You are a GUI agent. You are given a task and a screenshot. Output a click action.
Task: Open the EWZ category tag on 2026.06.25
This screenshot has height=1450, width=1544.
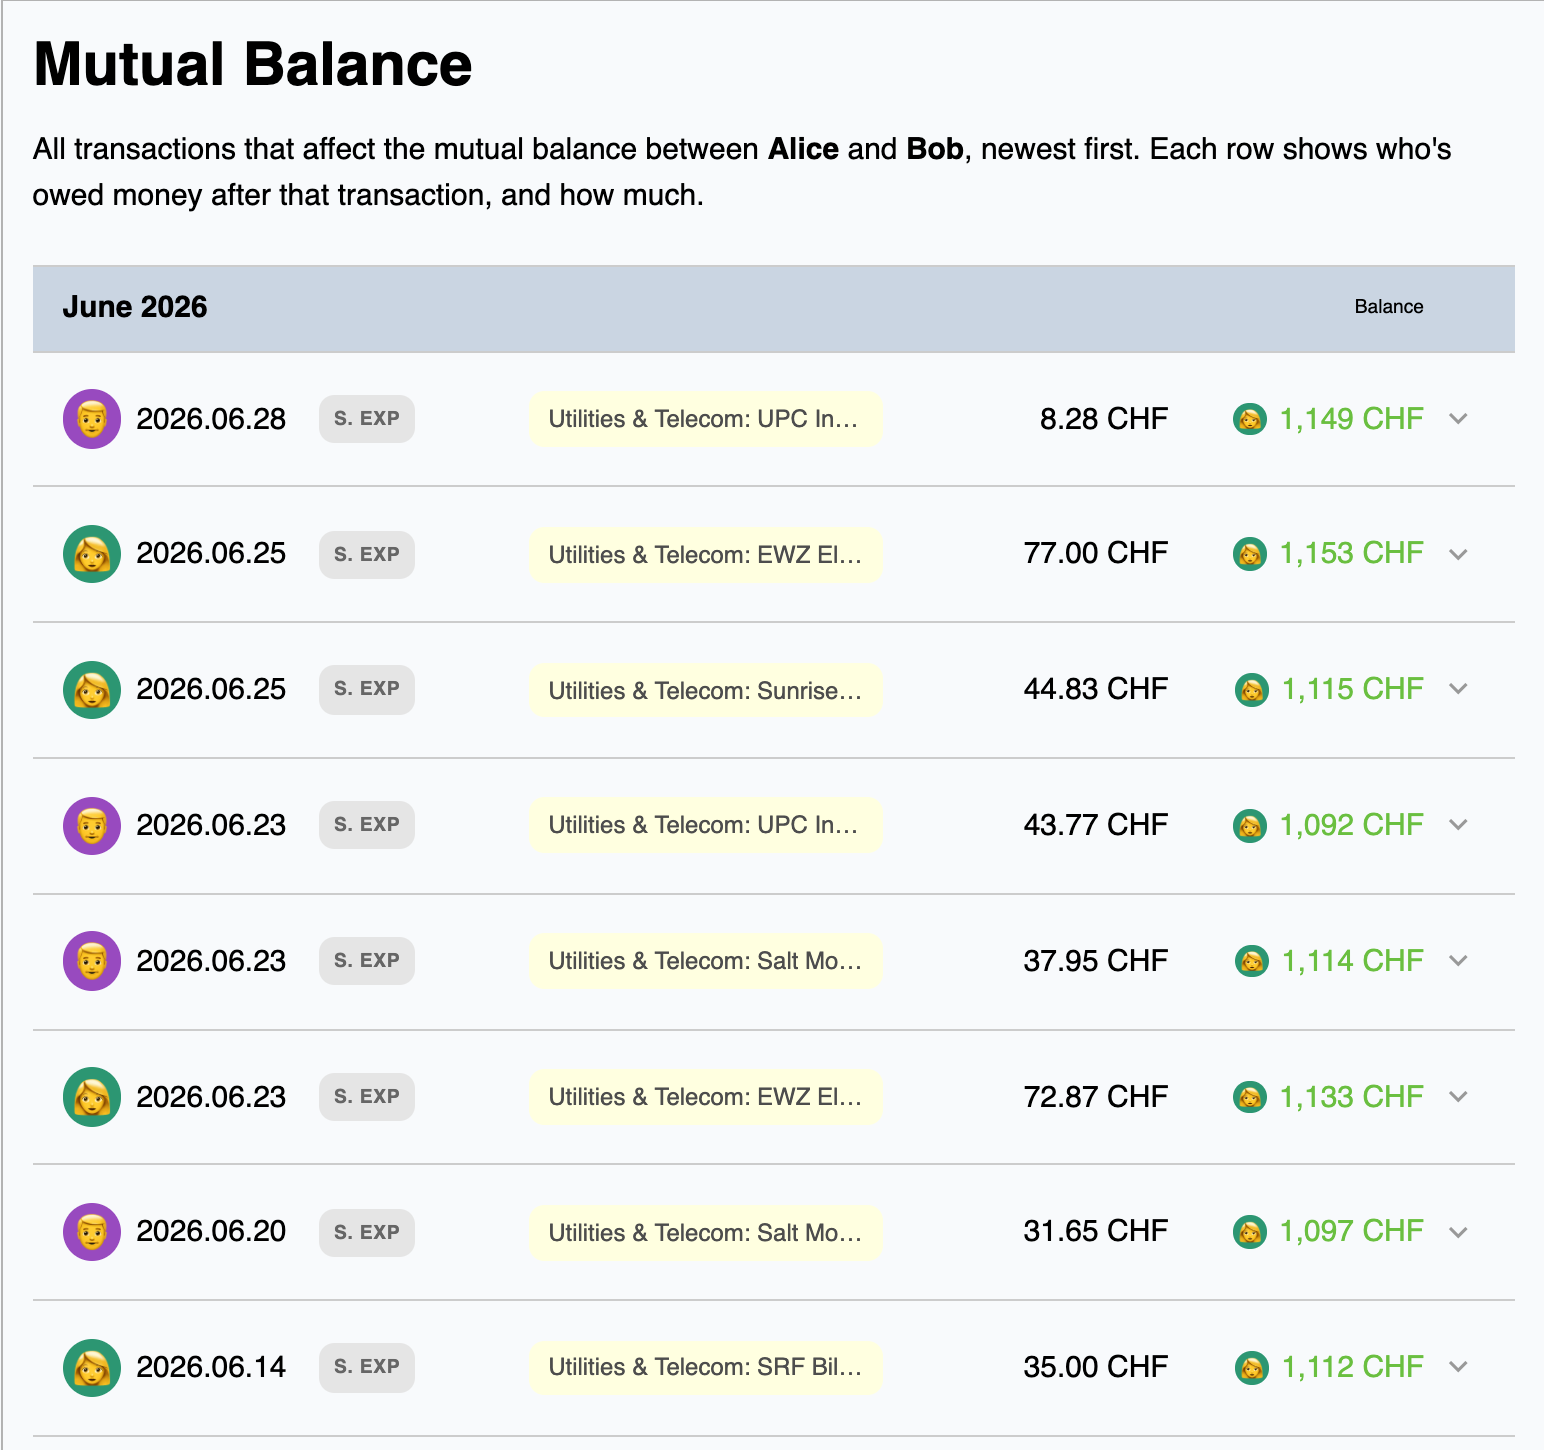point(706,554)
